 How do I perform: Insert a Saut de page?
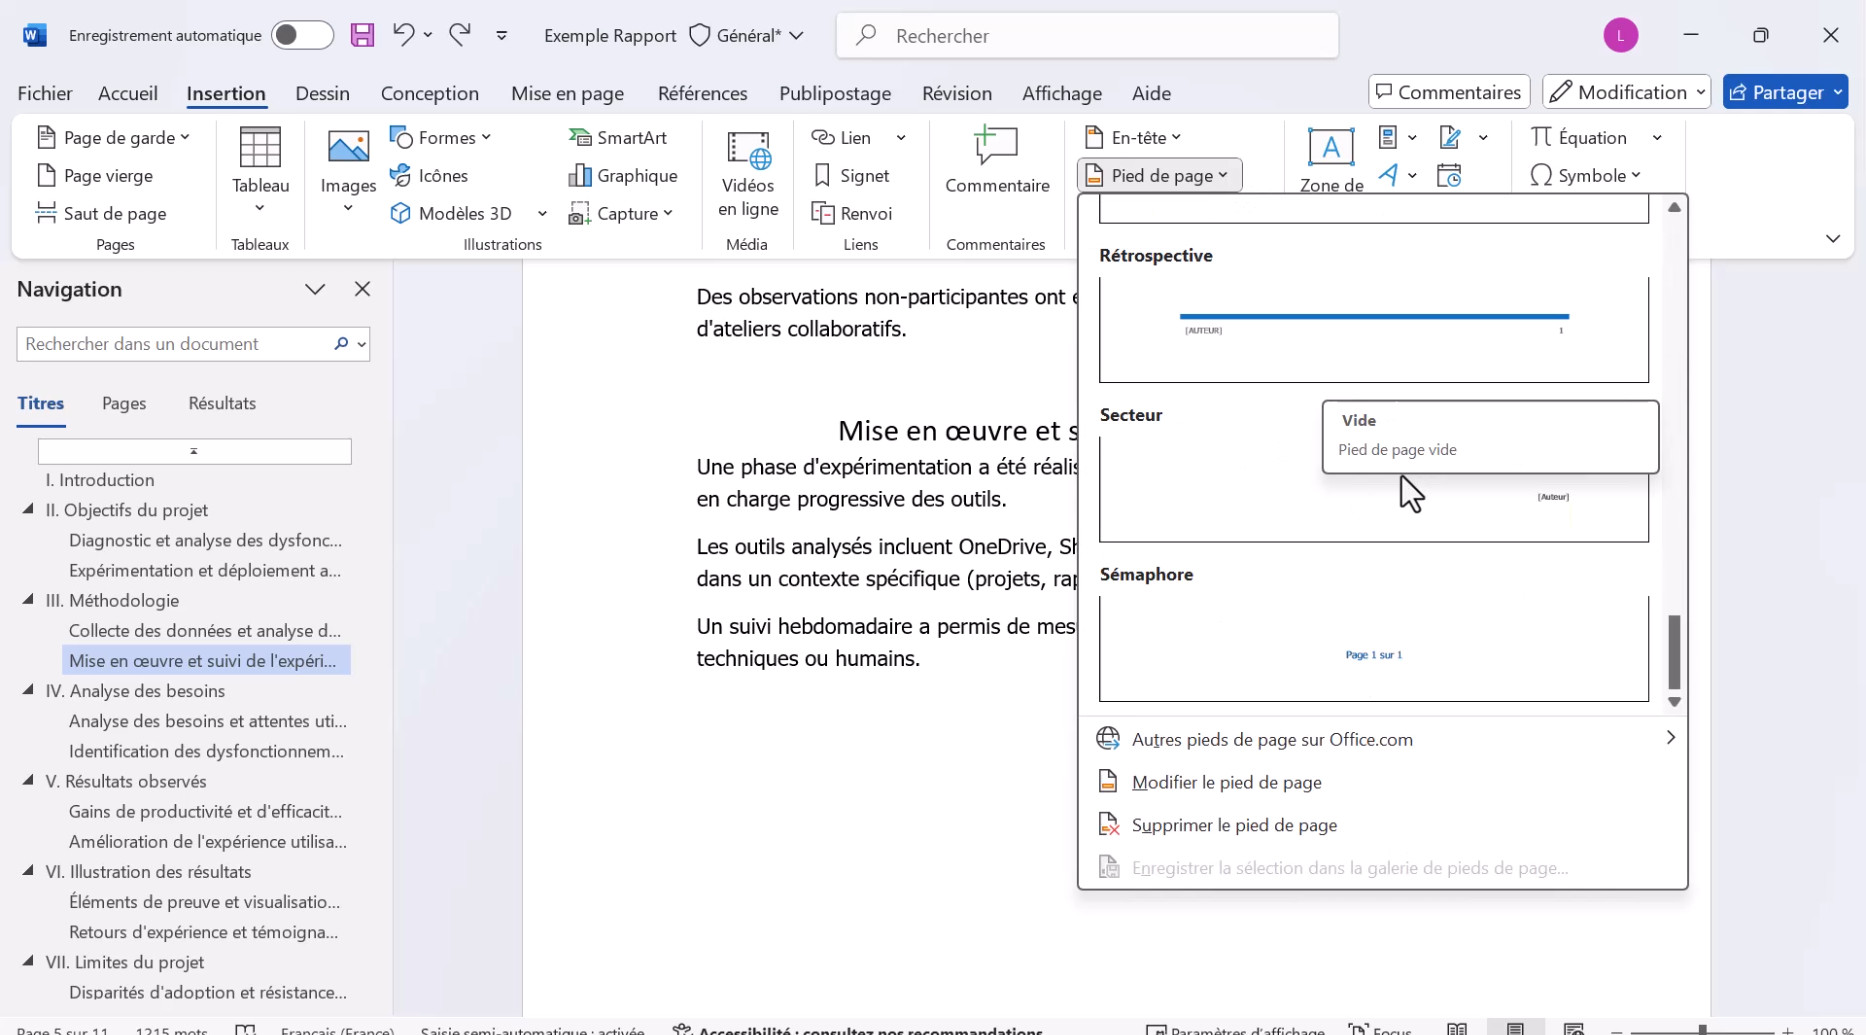101,213
